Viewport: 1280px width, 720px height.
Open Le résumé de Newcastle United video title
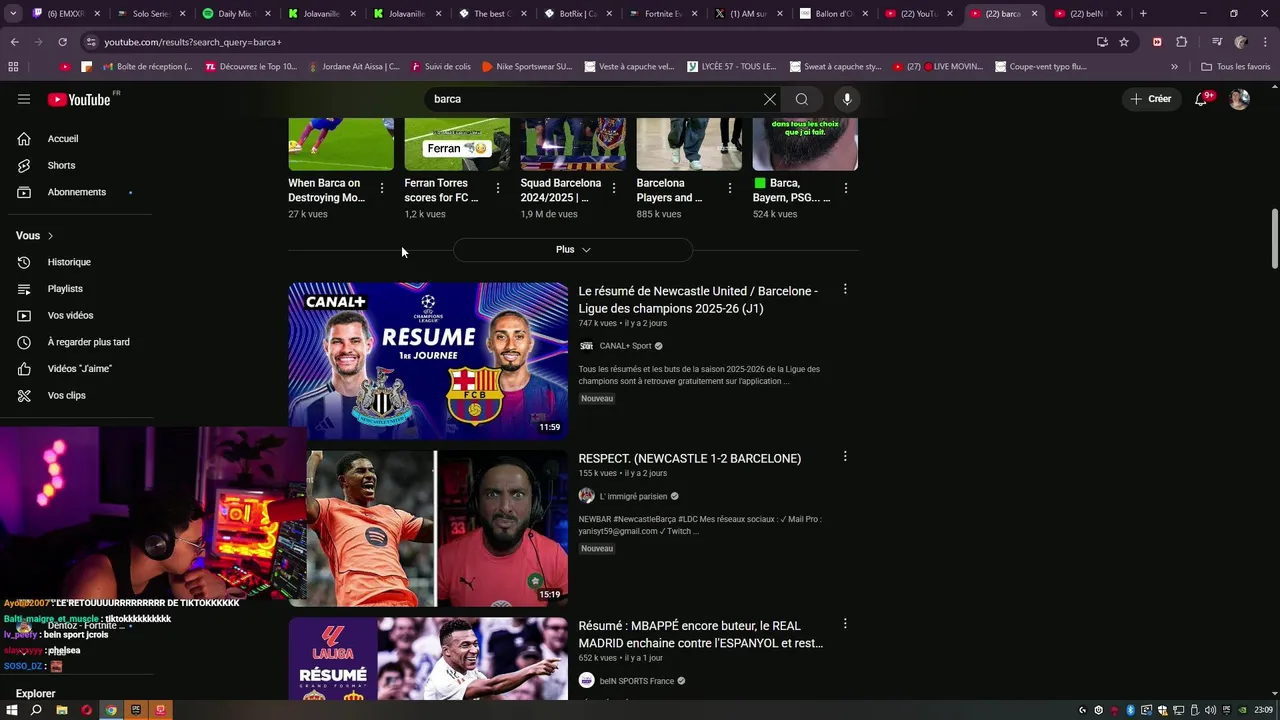698,300
